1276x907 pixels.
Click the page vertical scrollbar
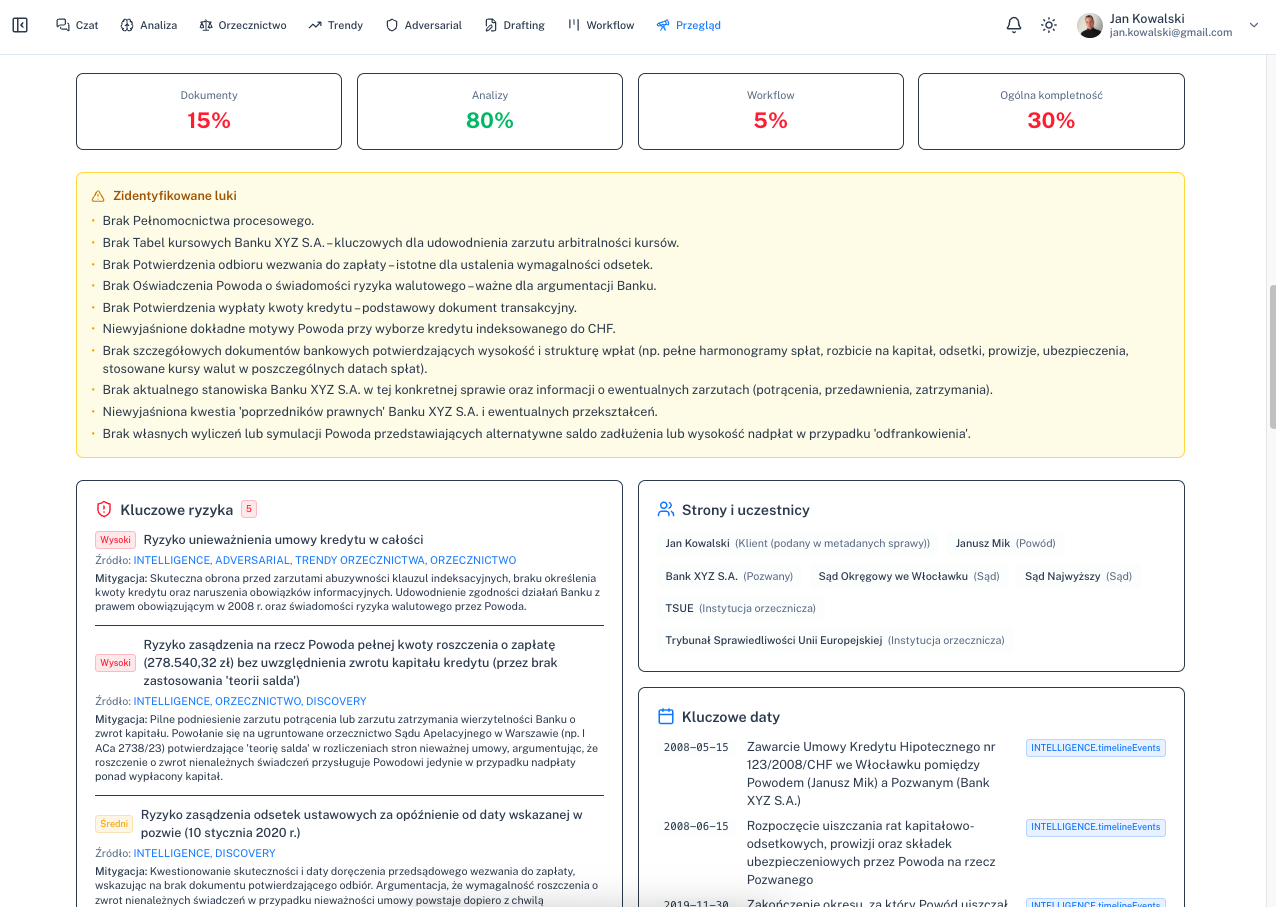[1271, 360]
